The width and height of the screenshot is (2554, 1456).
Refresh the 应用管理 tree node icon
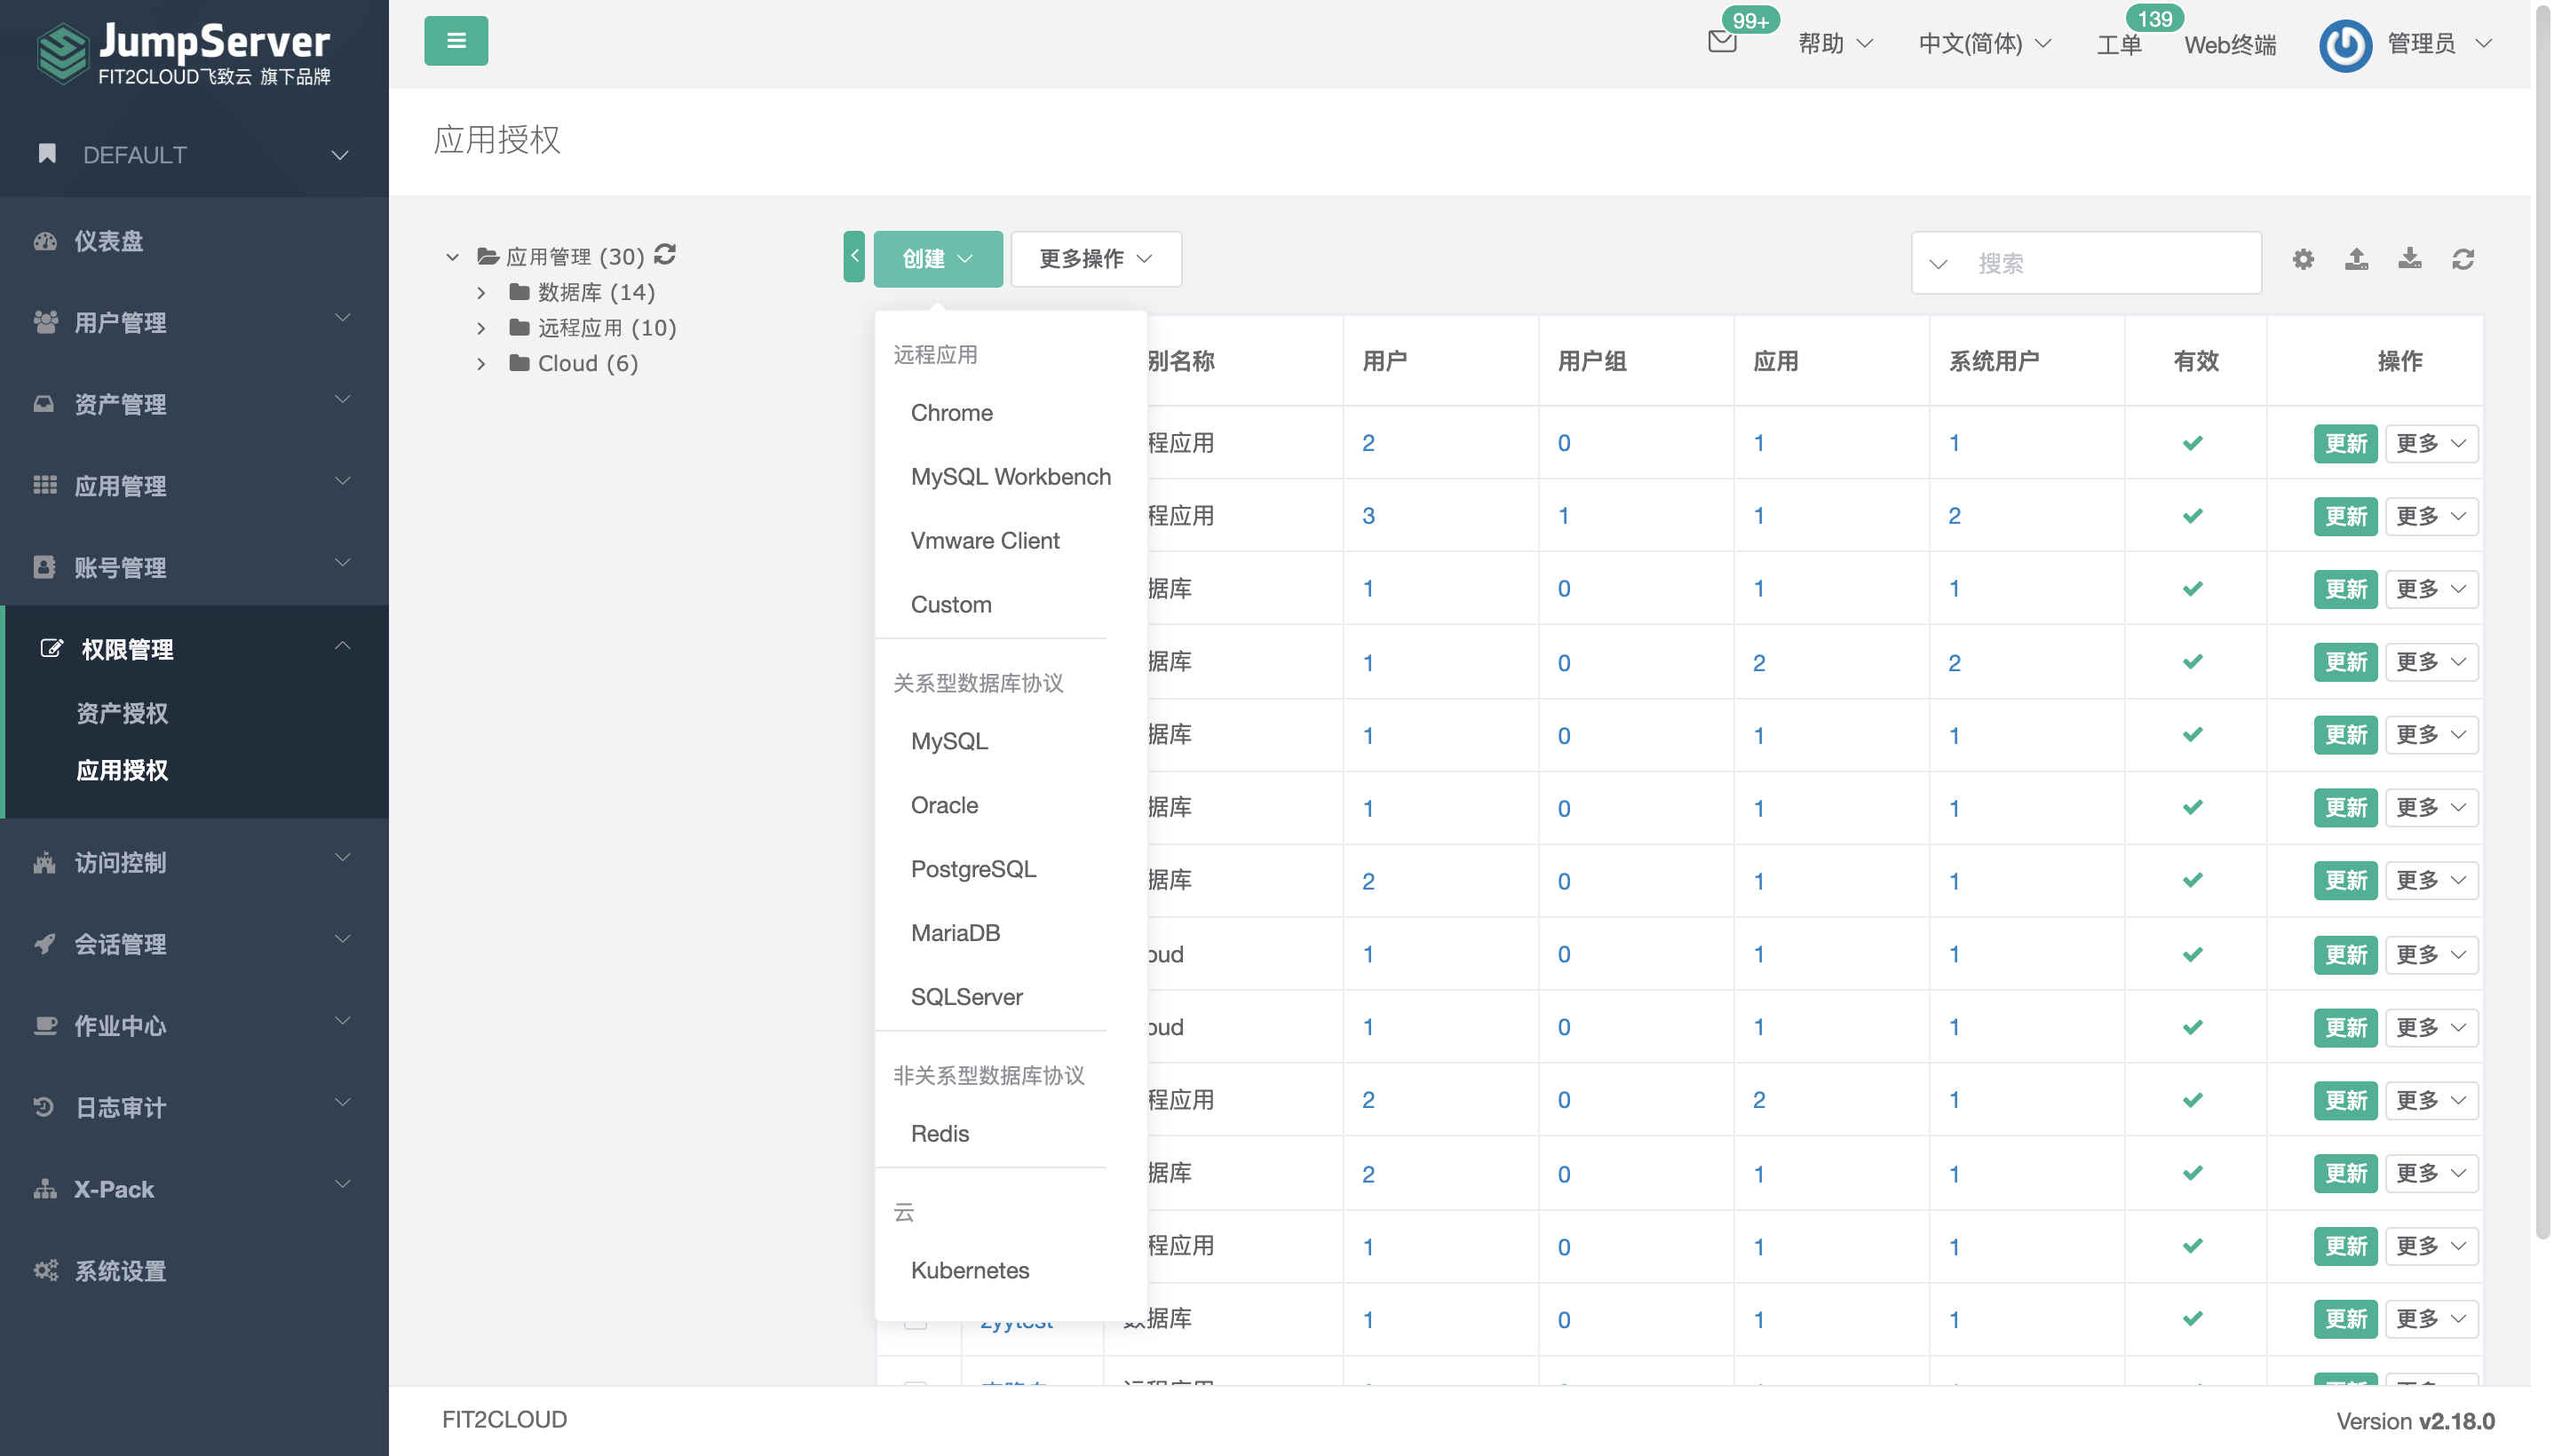coord(666,255)
